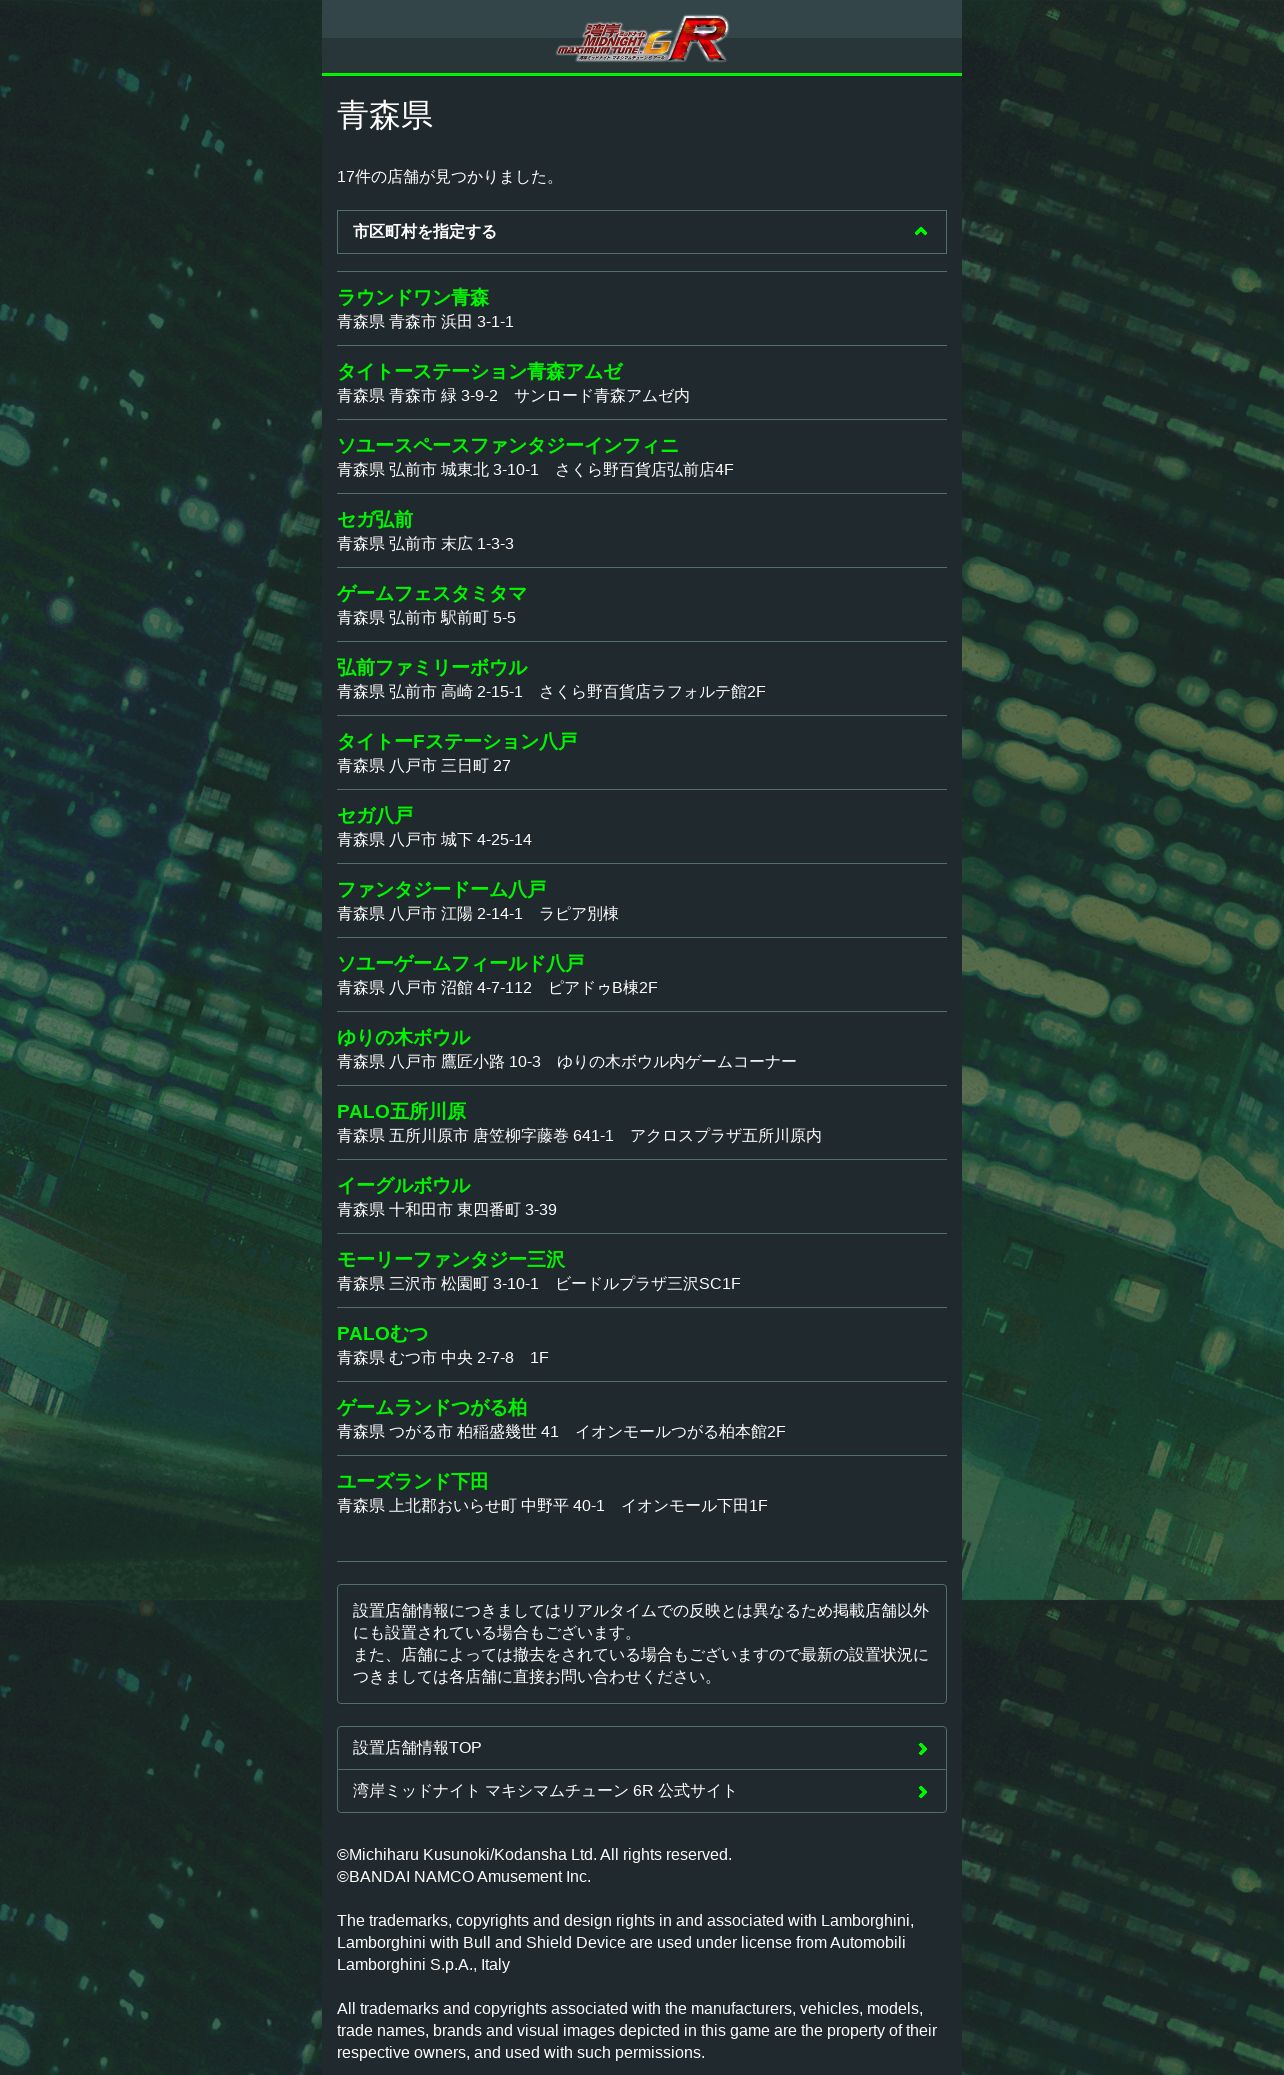Image resolution: width=1284 pixels, height=2075 pixels.
Task: Open the ゆりの木ボウル store link
Action: click(x=404, y=1037)
